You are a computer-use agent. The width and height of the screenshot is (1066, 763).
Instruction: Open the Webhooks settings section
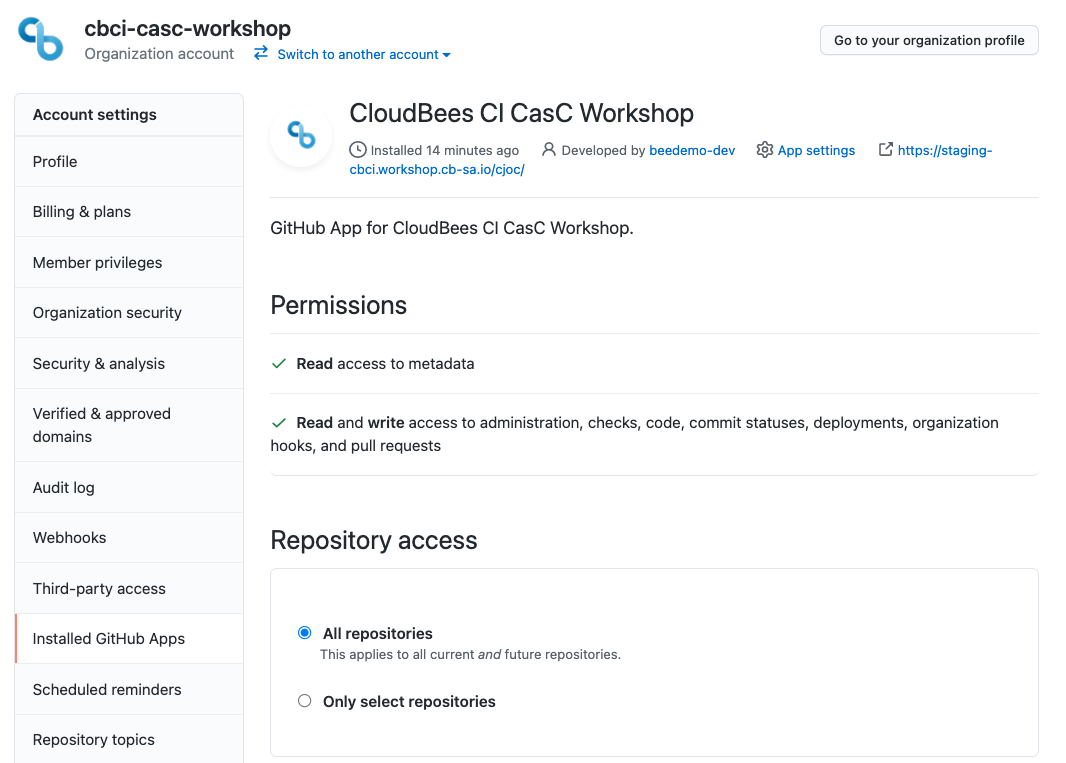[69, 537]
